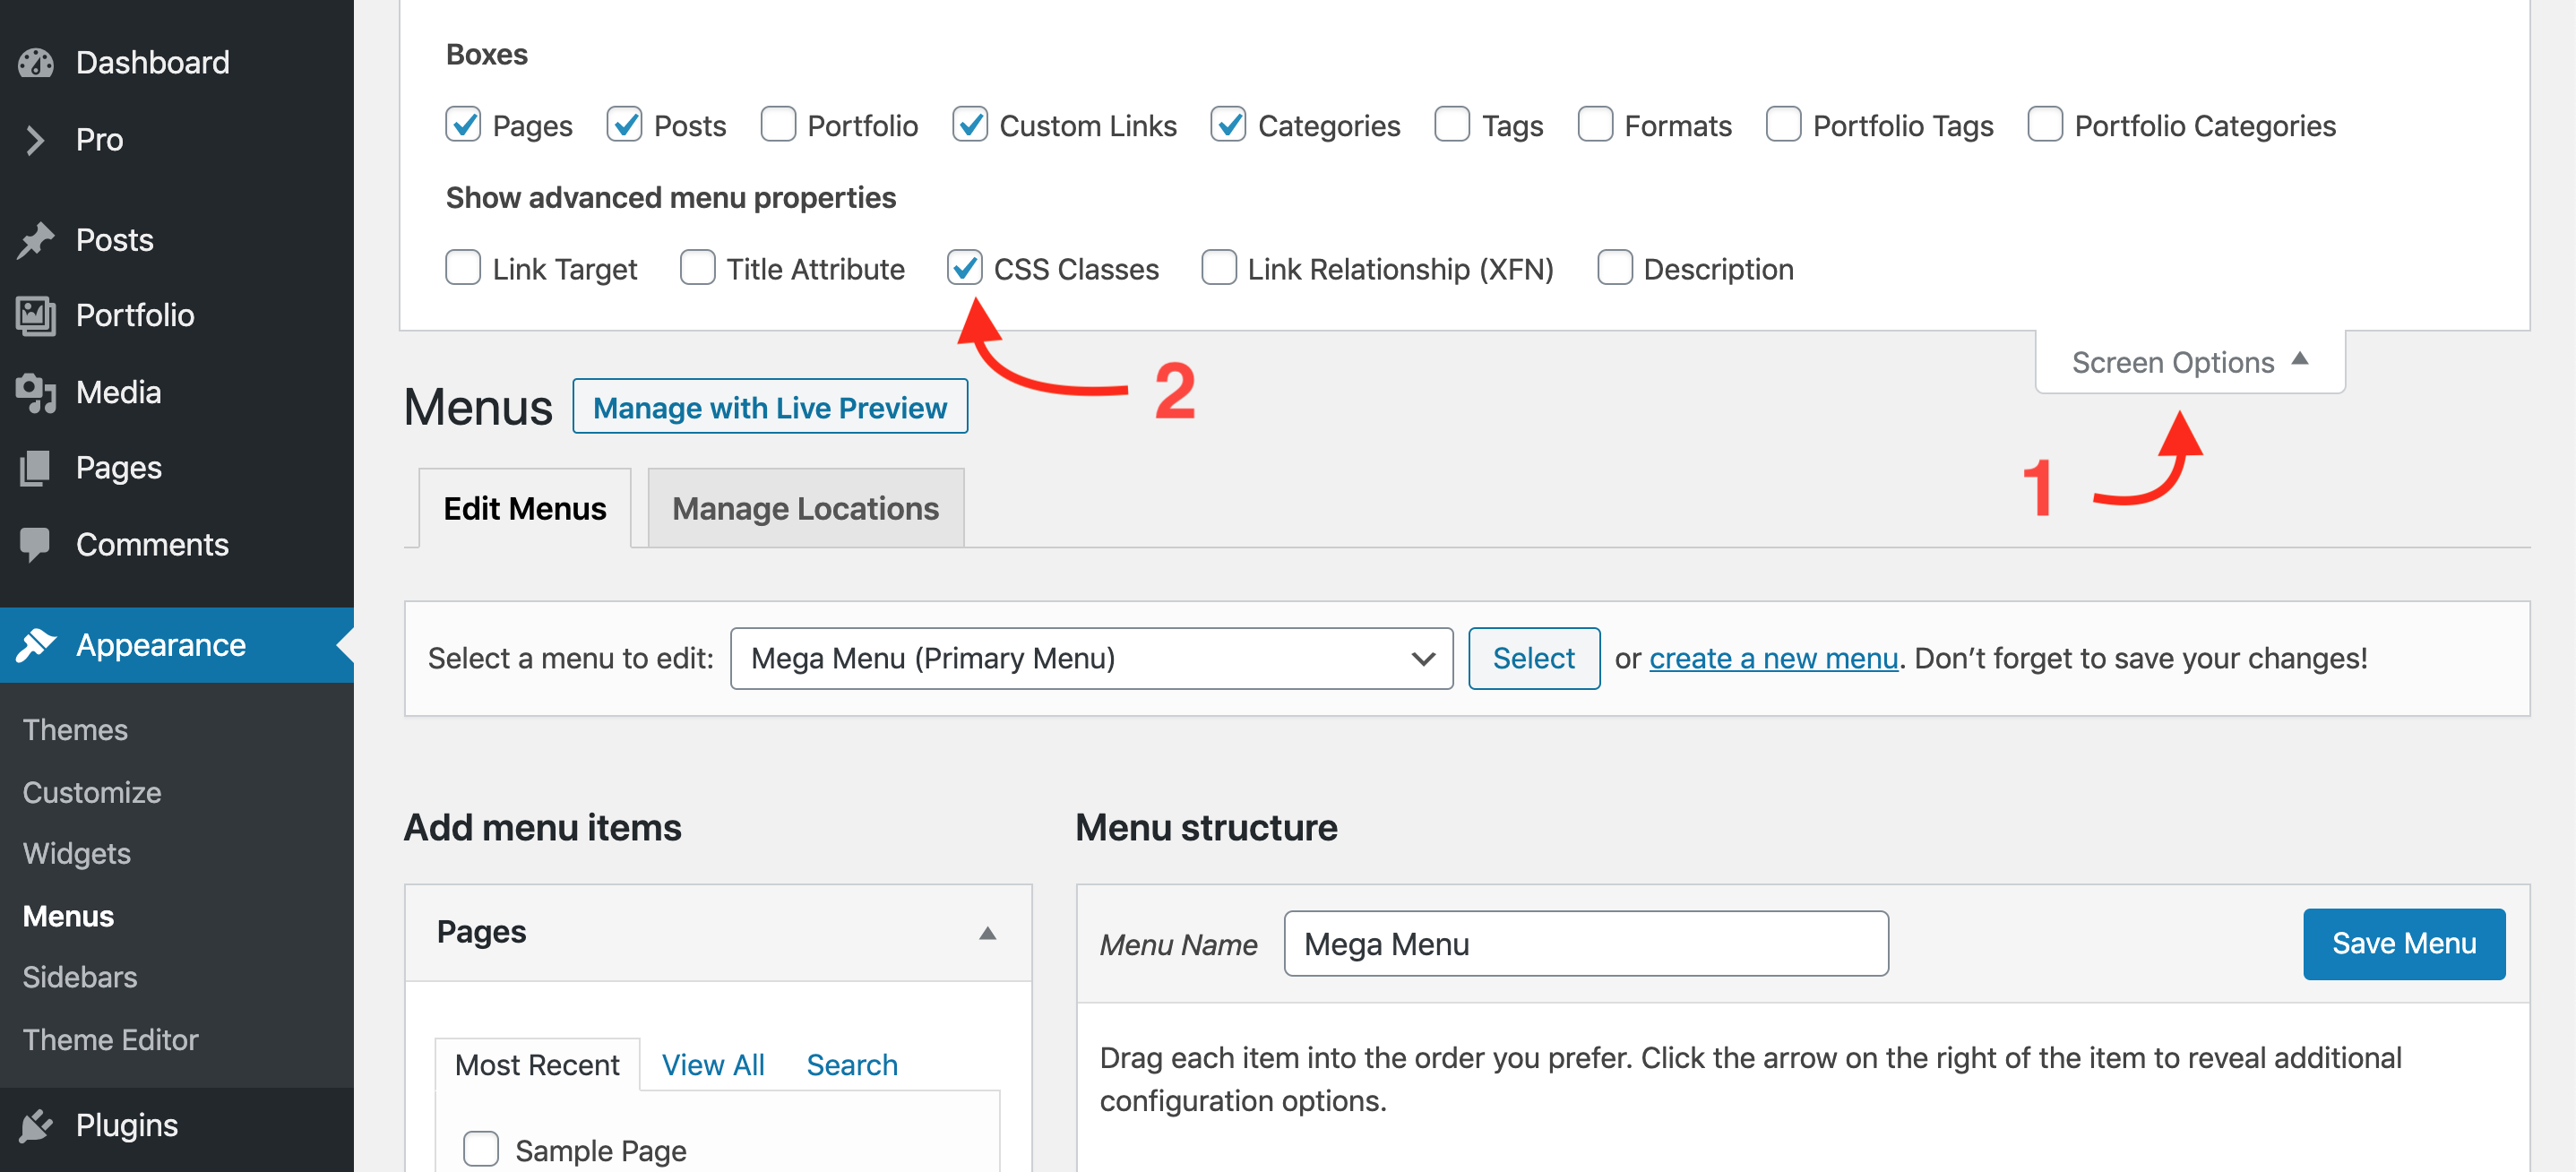The width and height of the screenshot is (2576, 1172).
Task: Click the Dashboard gauge icon
Action: point(36,63)
